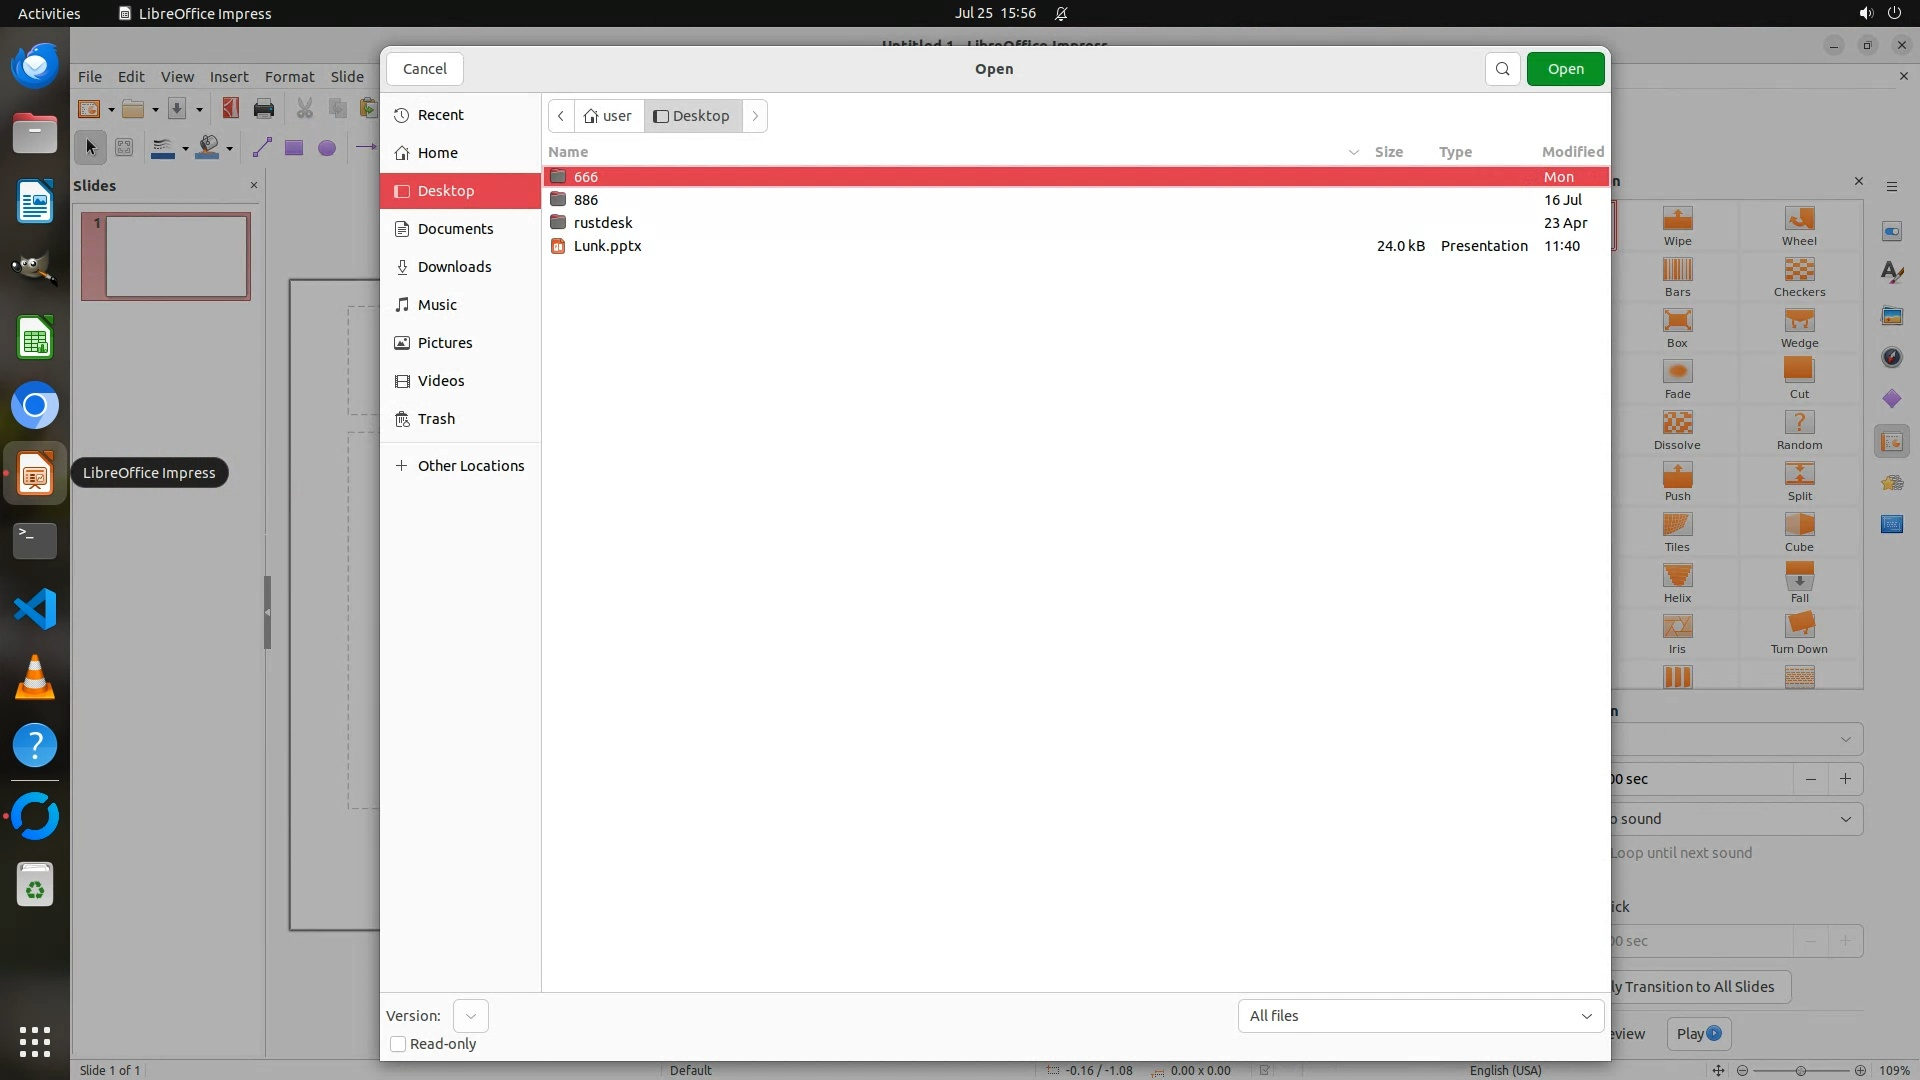The image size is (1920, 1080).
Task: Open the Insert menu
Action: [x=228, y=77]
